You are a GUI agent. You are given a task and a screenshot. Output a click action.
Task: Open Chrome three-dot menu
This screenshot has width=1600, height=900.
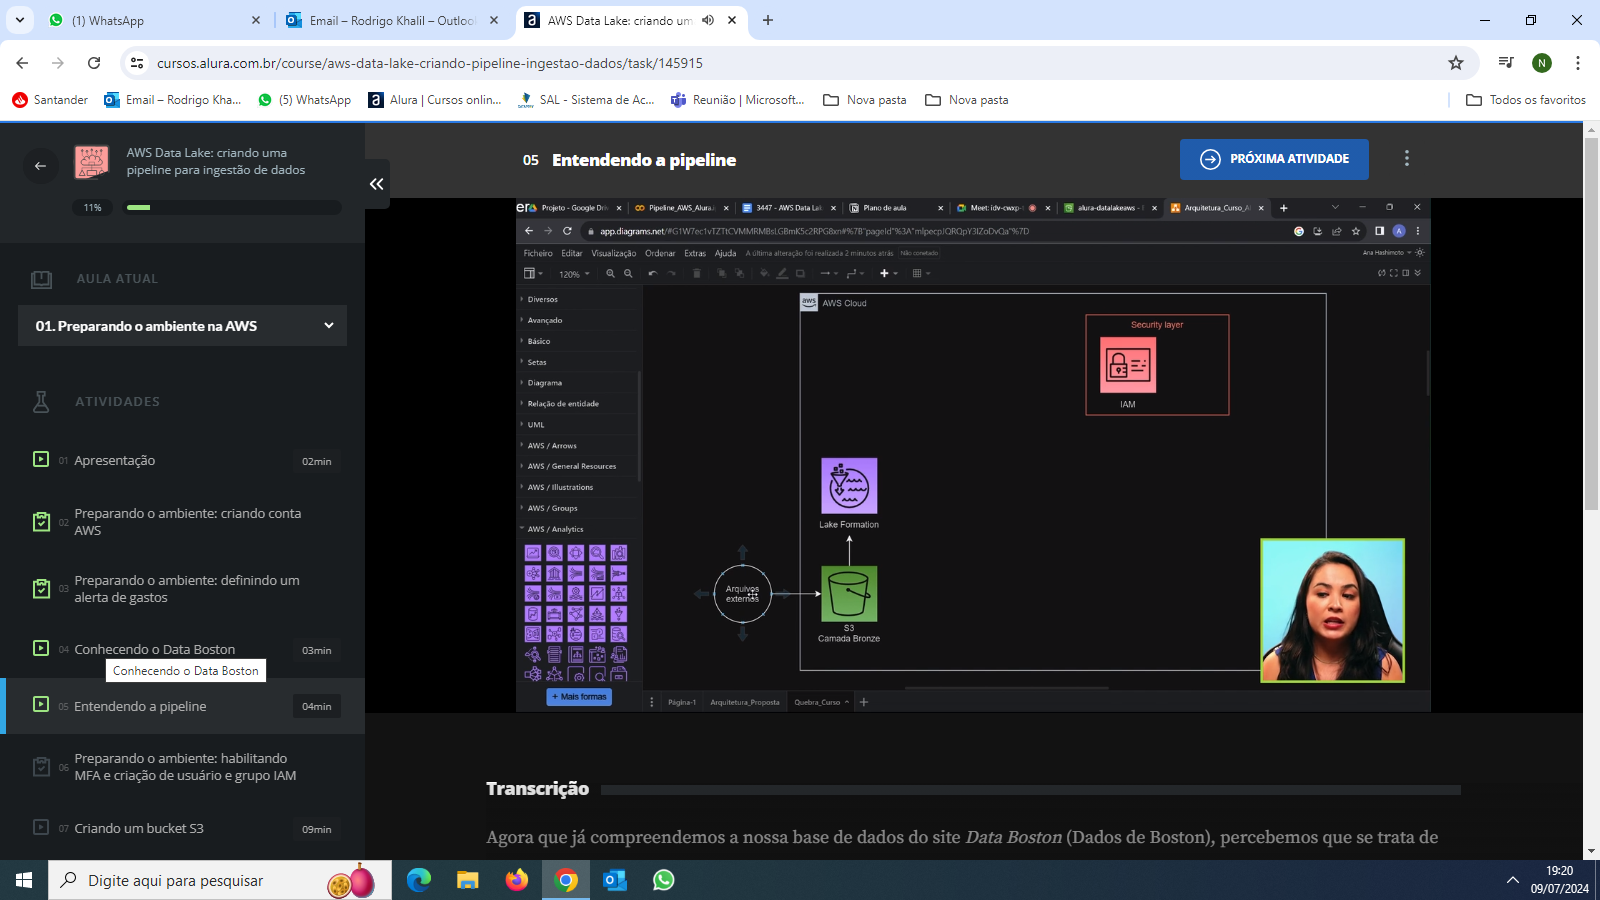click(1578, 63)
